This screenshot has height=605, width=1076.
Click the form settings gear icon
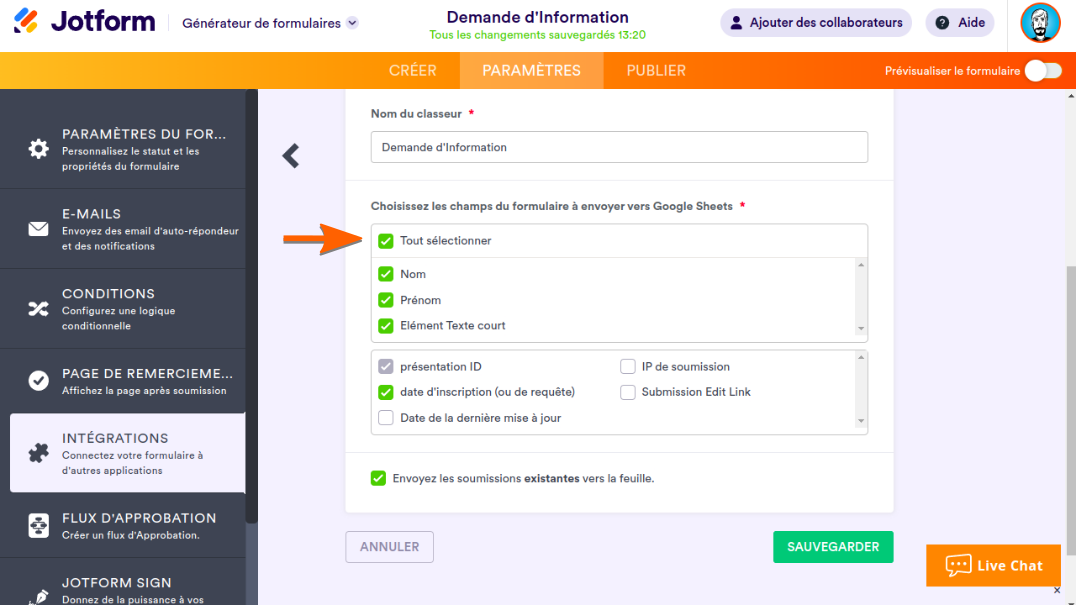[38, 149]
